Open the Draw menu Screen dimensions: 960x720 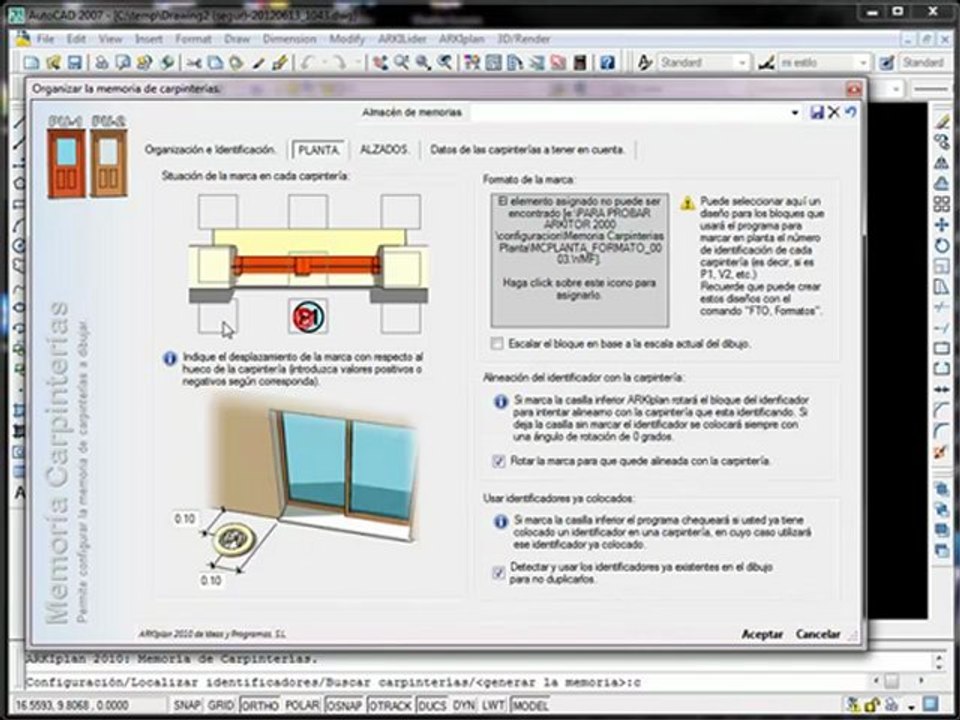tap(237, 39)
